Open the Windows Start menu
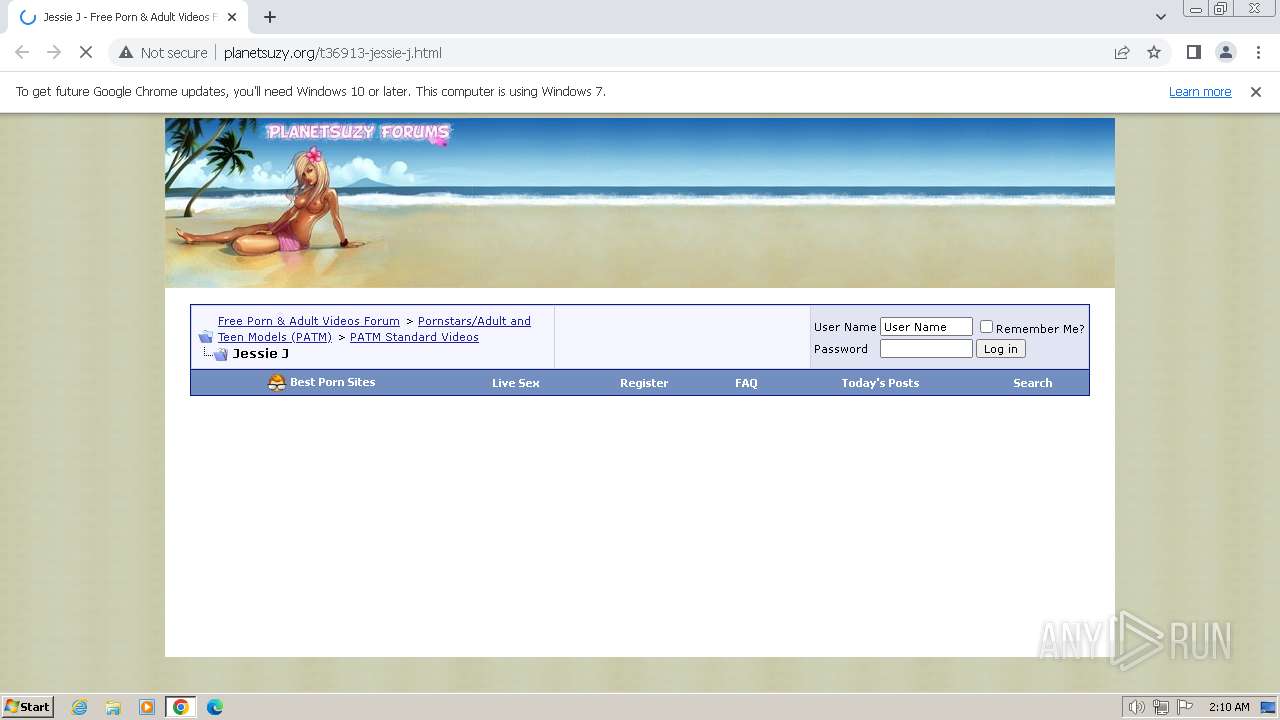The image size is (1280, 720). (x=28, y=707)
